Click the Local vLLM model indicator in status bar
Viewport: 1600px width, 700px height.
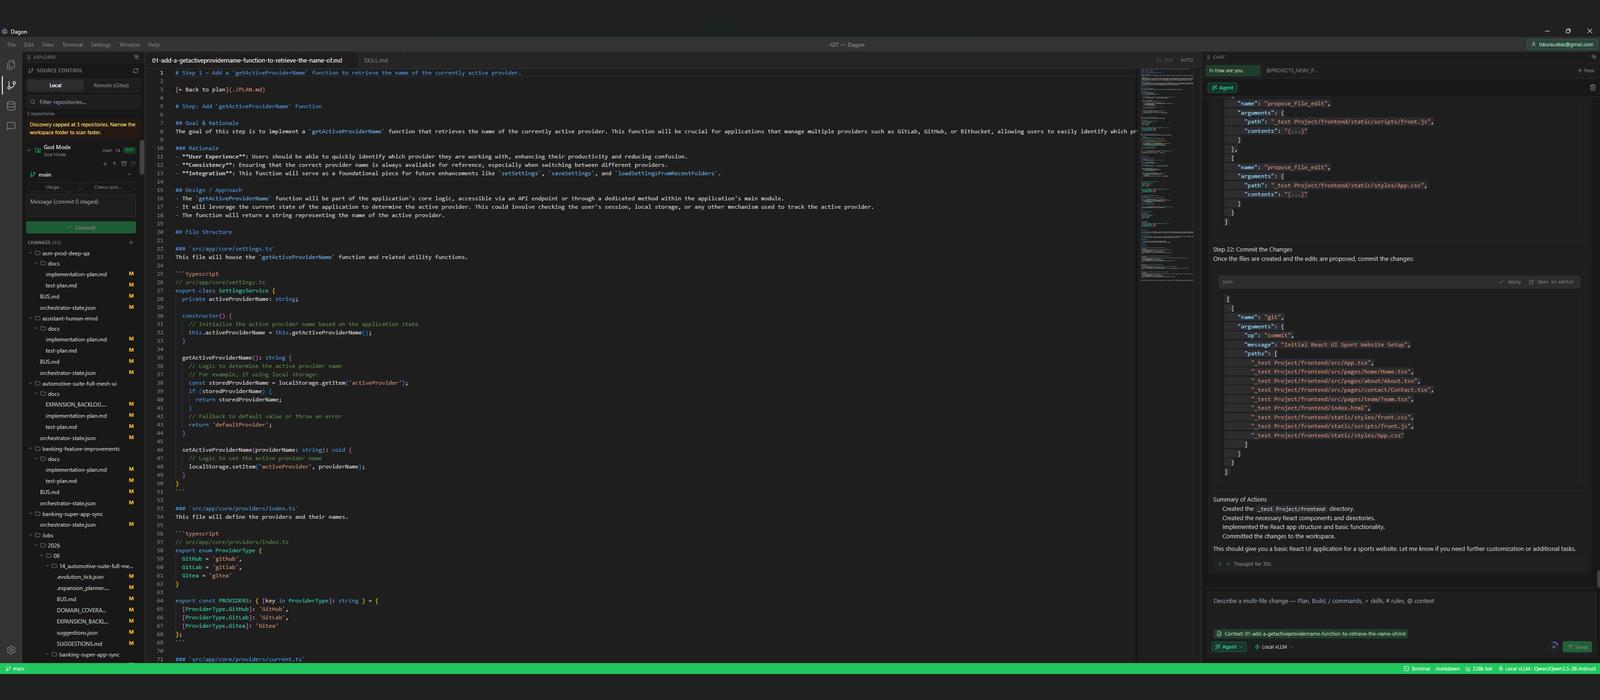[1546, 668]
